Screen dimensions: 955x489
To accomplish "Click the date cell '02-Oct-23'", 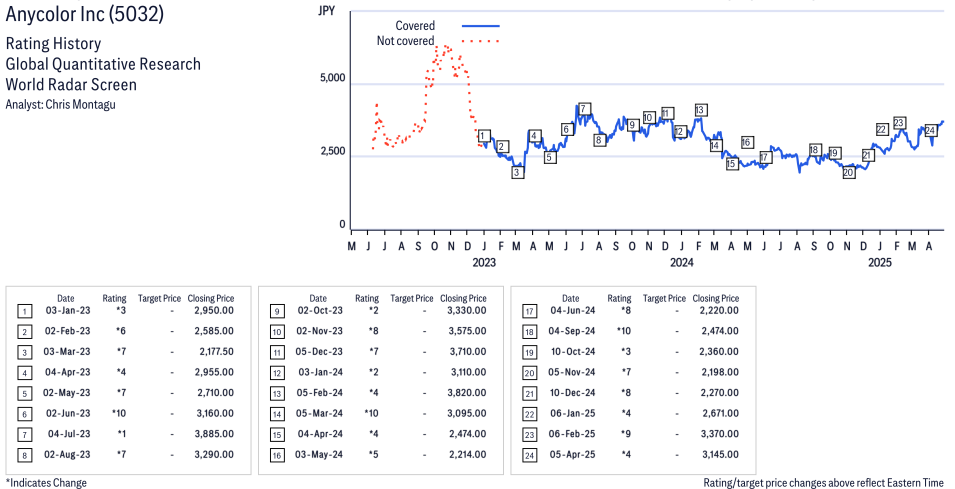I will click(x=320, y=311).
